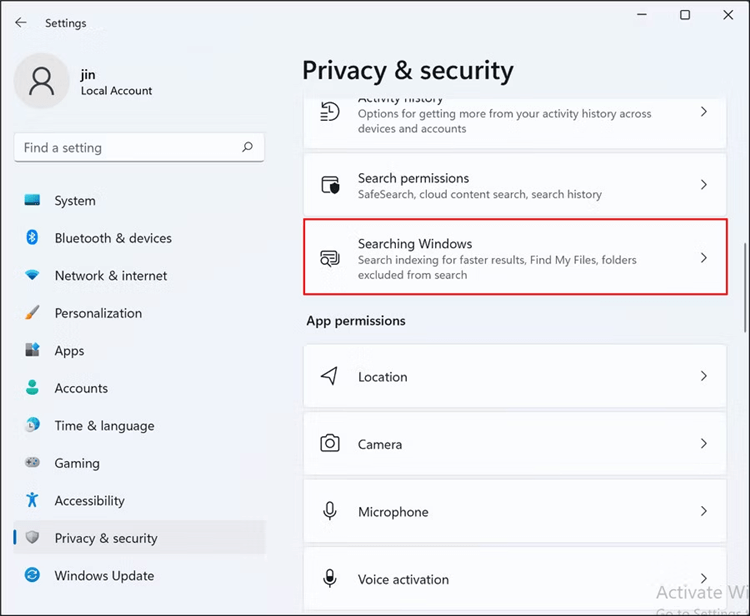Open Search permissions chevron arrow
The width and height of the screenshot is (750, 616).
tap(704, 184)
